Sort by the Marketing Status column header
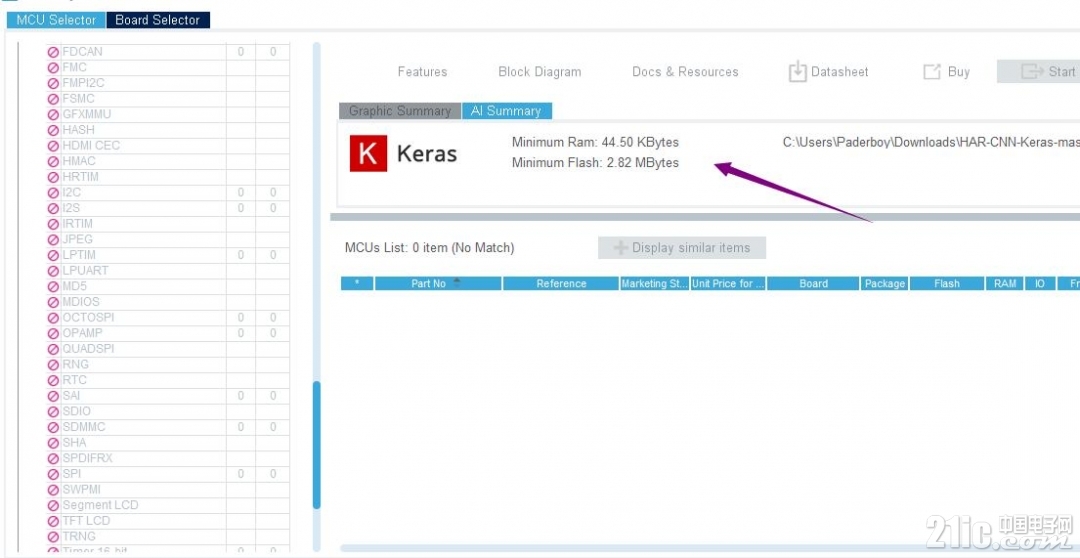The height and width of the screenshot is (558, 1080). click(654, 283)
